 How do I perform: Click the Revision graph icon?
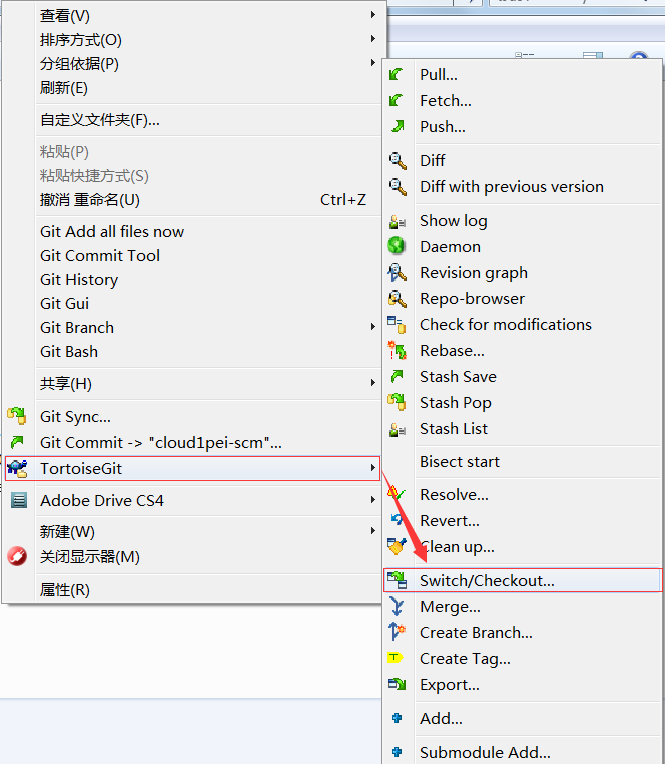coord(397,272)
